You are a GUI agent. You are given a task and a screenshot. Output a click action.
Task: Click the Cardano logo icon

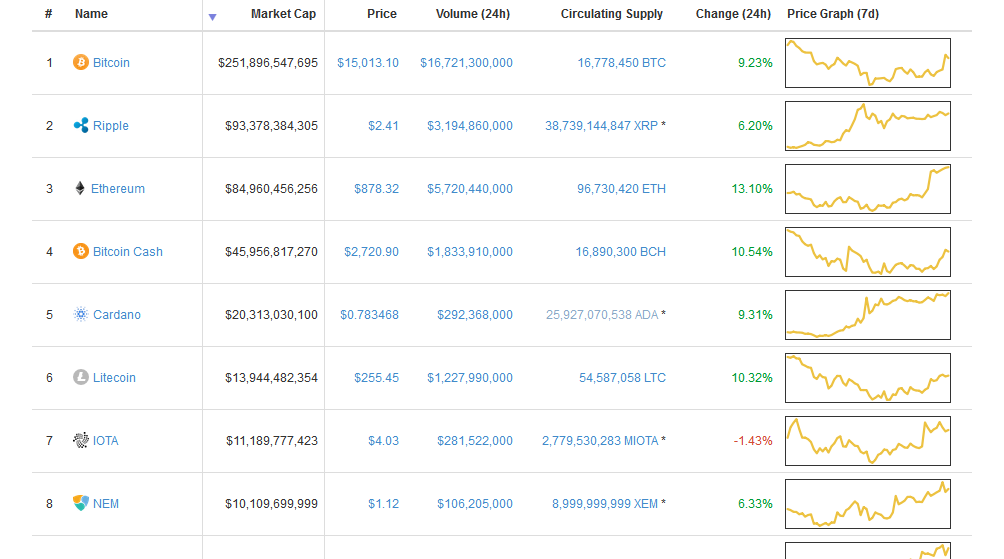[x=81, y=314]
